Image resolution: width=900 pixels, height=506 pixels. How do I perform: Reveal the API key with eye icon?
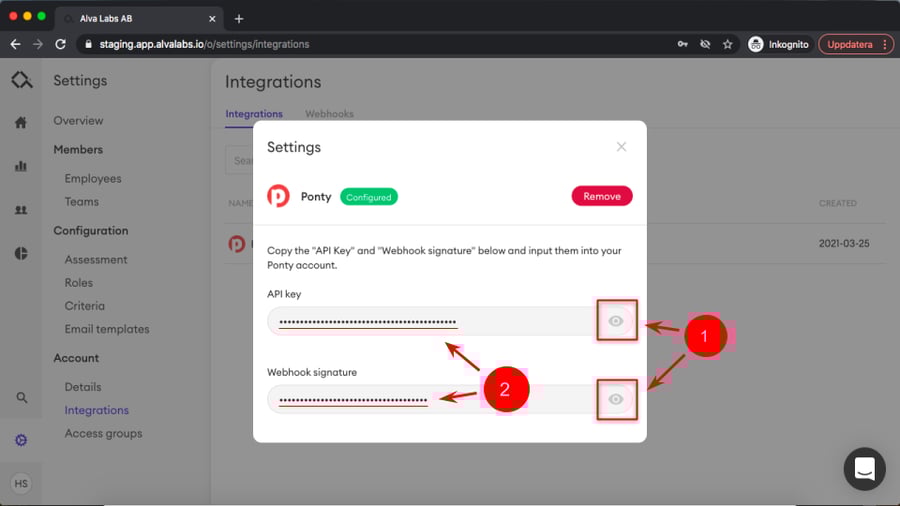coord(616,321)
